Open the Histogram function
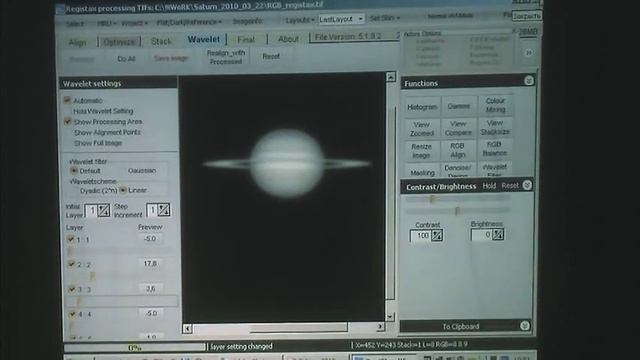Viewport: 640px width, 360px height. pyautogui.click(x=422, y=107)
